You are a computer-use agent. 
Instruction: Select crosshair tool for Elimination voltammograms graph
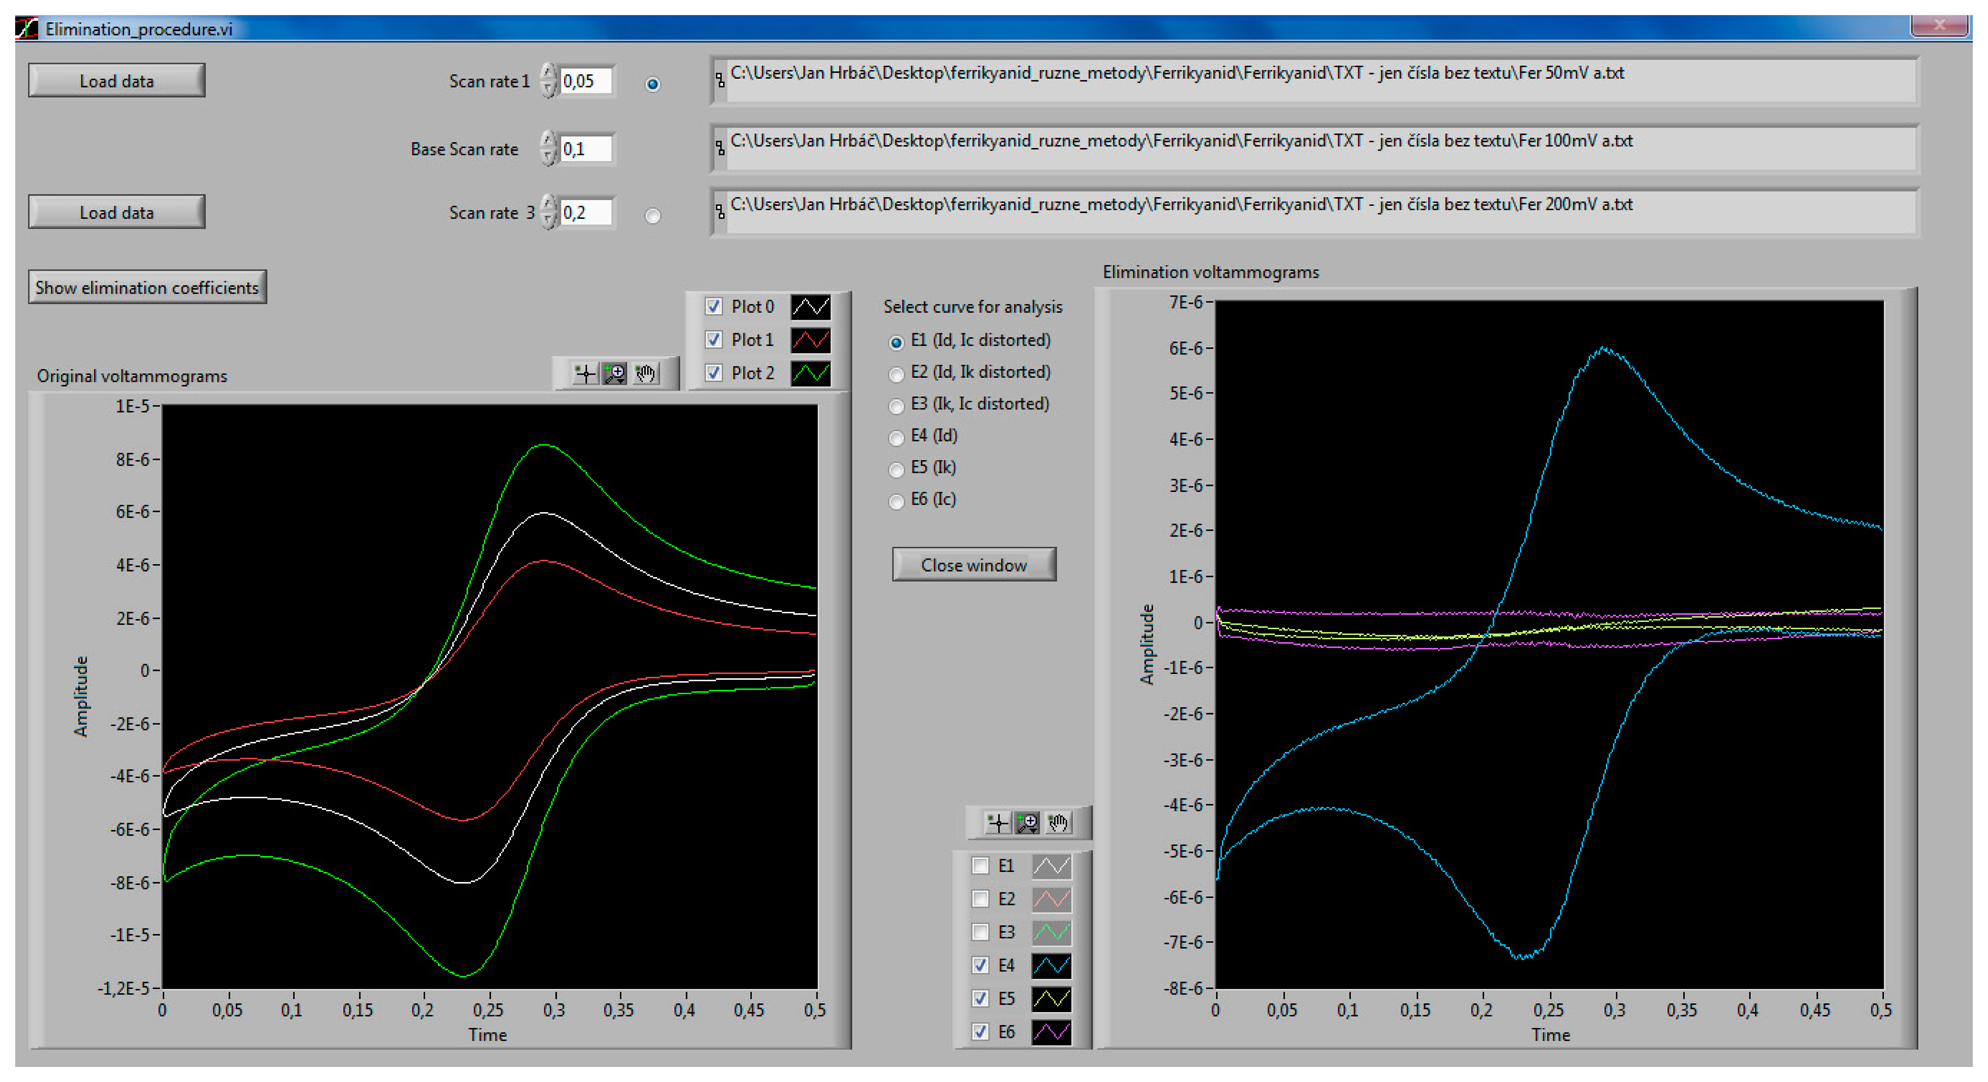click(997, 823)
